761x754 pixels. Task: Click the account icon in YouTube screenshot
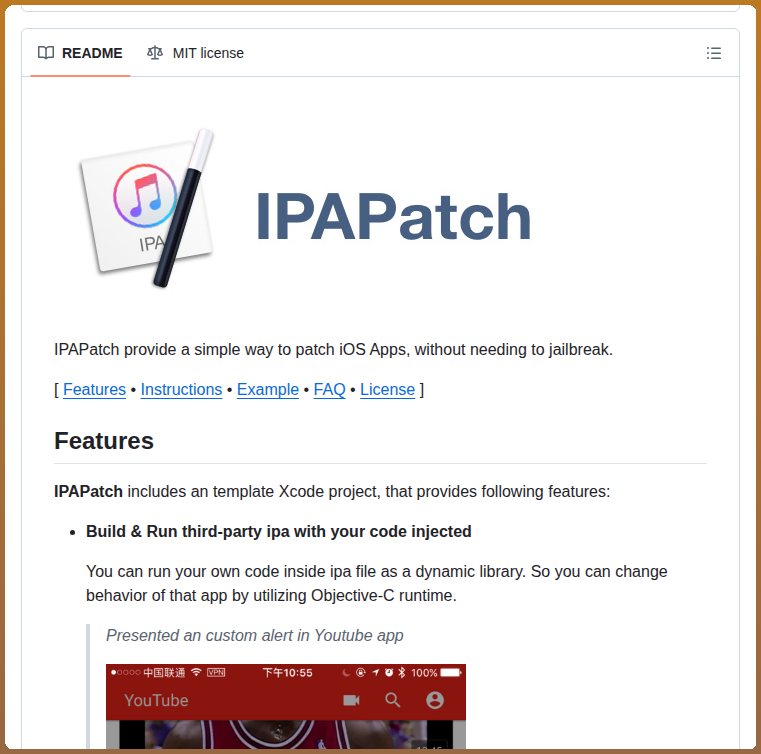[x=435, y=700]
